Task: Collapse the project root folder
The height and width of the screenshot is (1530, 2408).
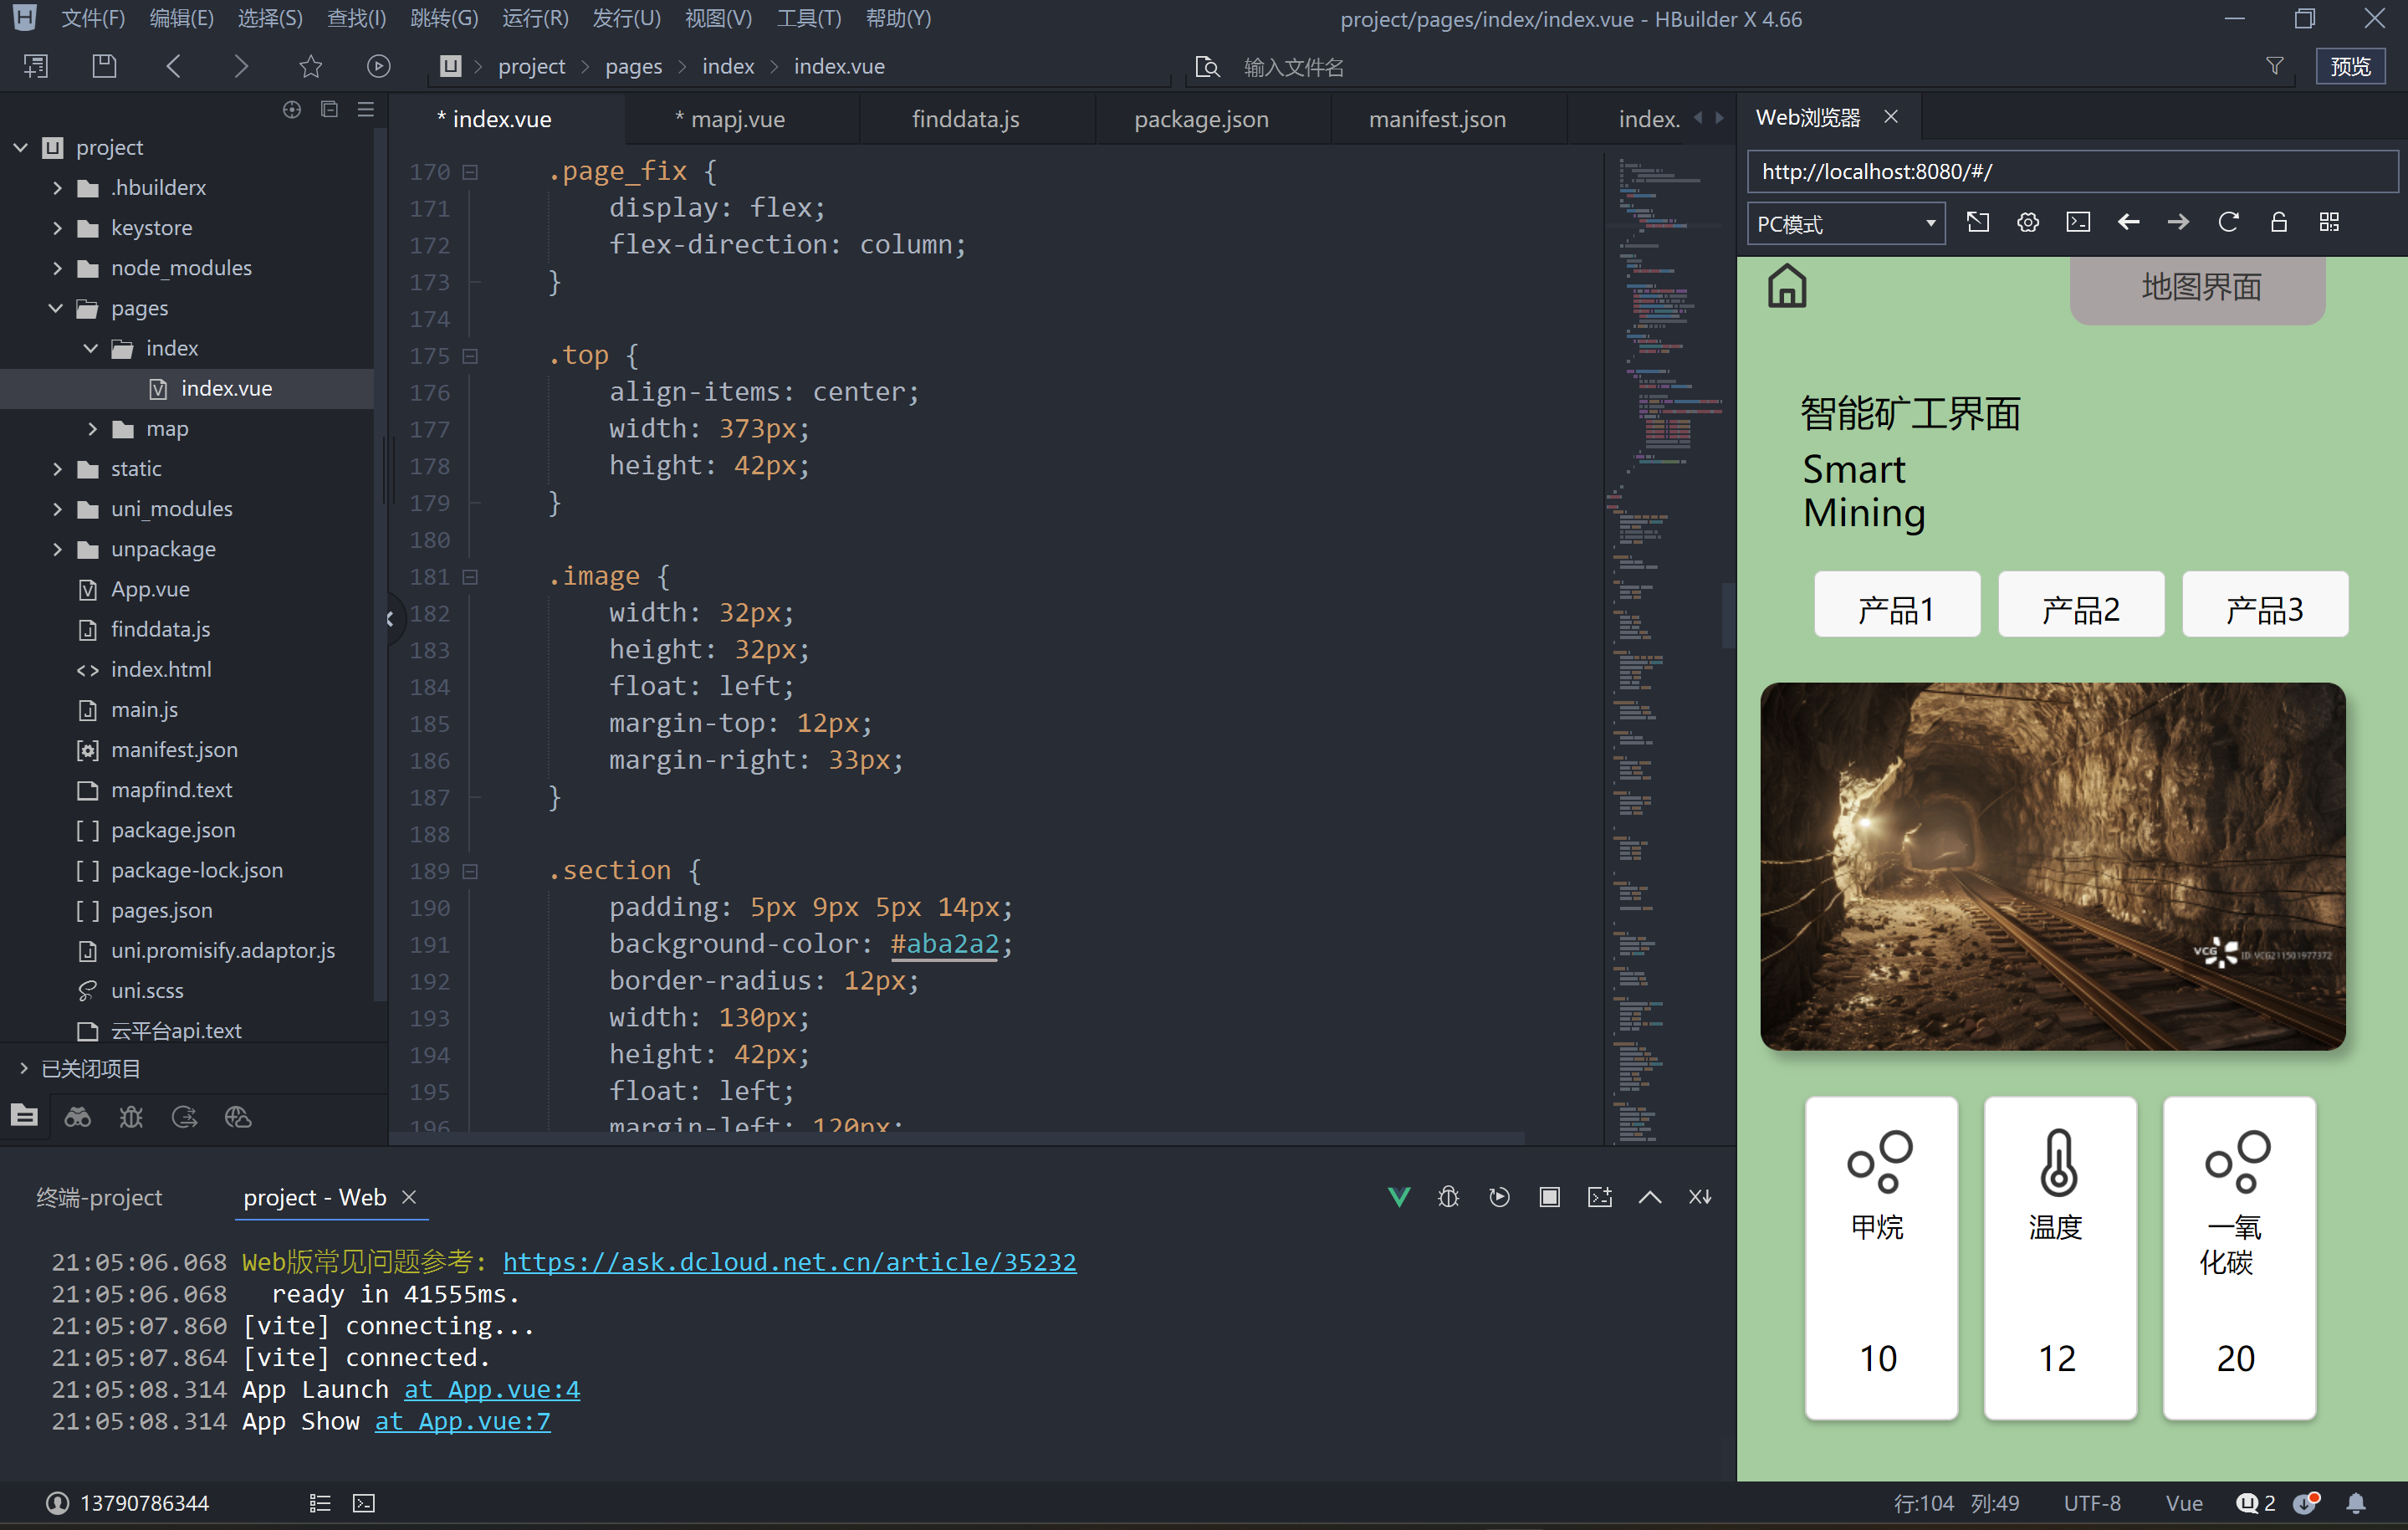Action: (x=21, y=147)
